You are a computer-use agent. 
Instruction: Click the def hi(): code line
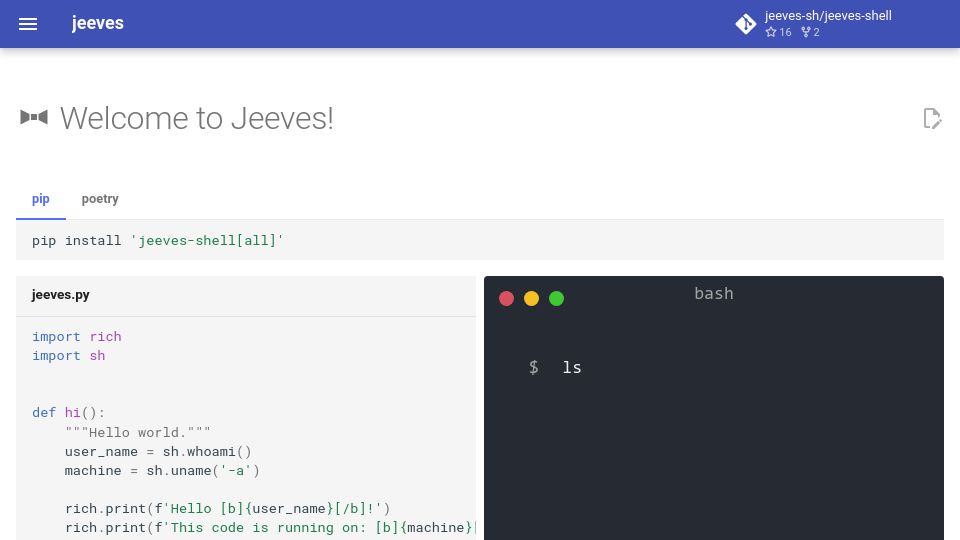(x=69, y=413)
